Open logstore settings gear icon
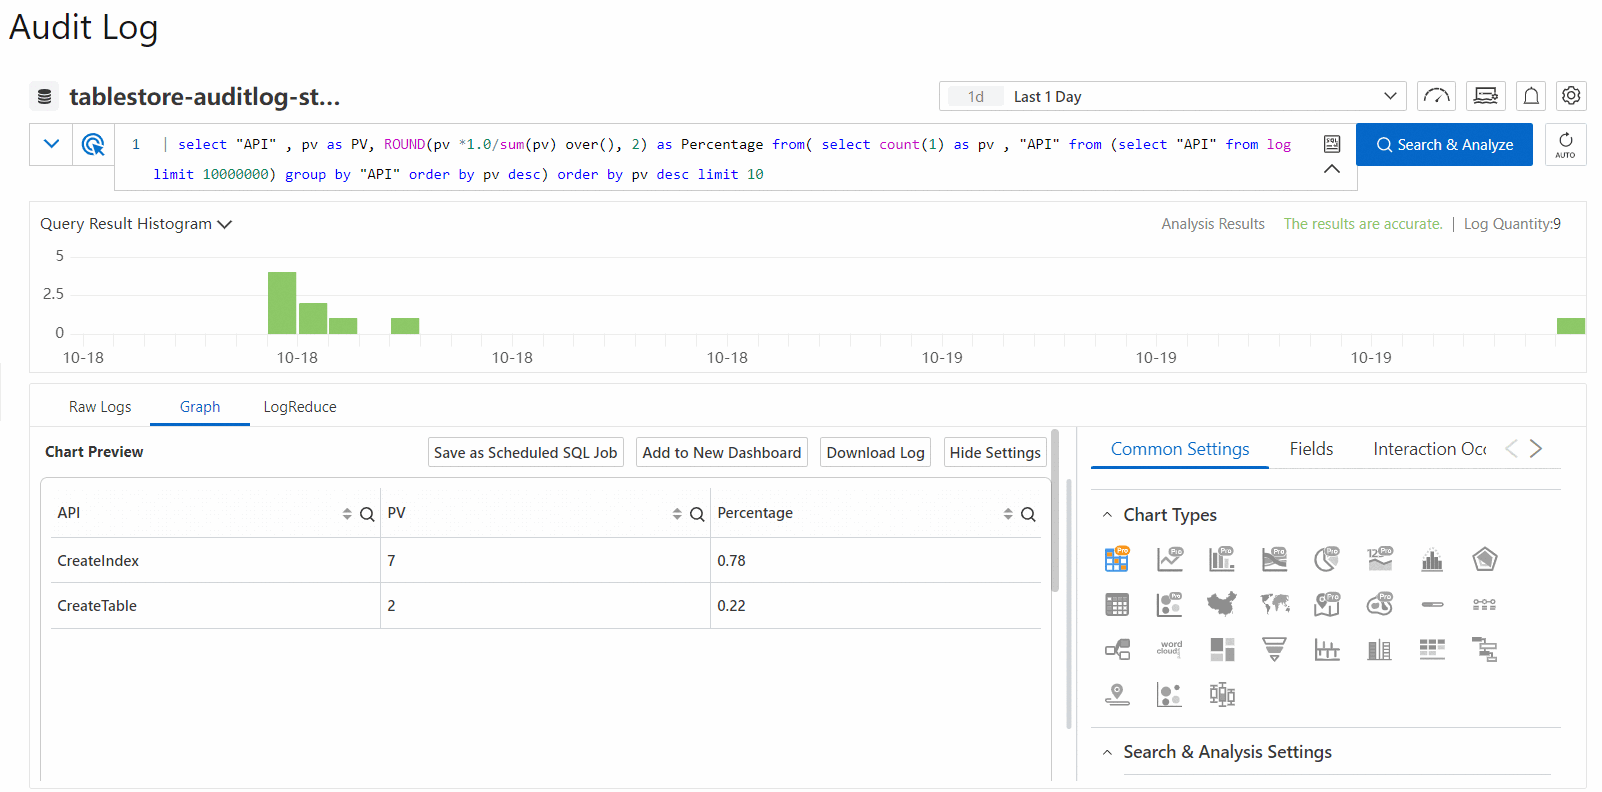Viewport: 1602px width, 792px height. 1571,96
